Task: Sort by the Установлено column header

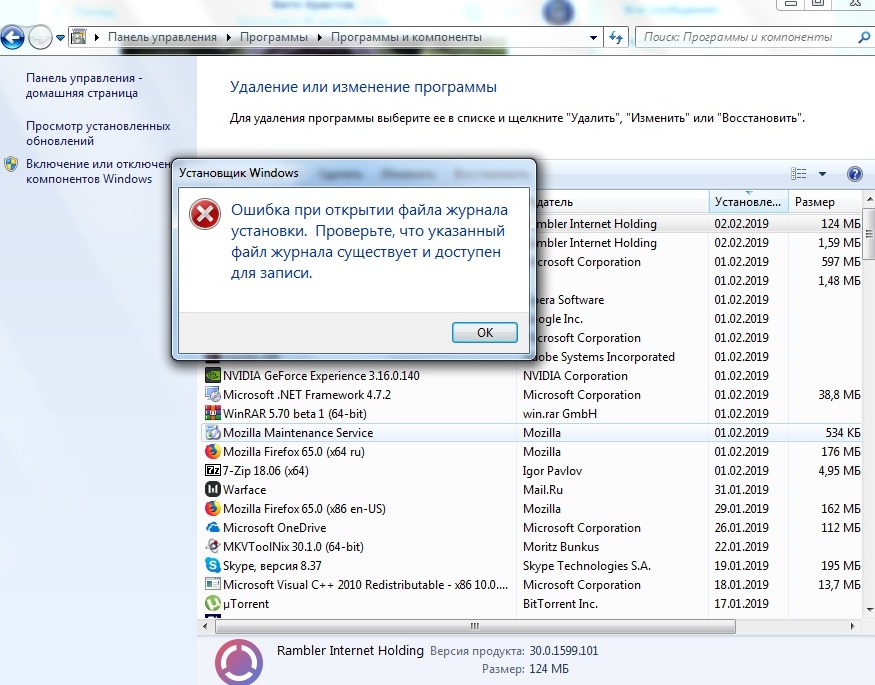Action: click(x=748, y=202)
